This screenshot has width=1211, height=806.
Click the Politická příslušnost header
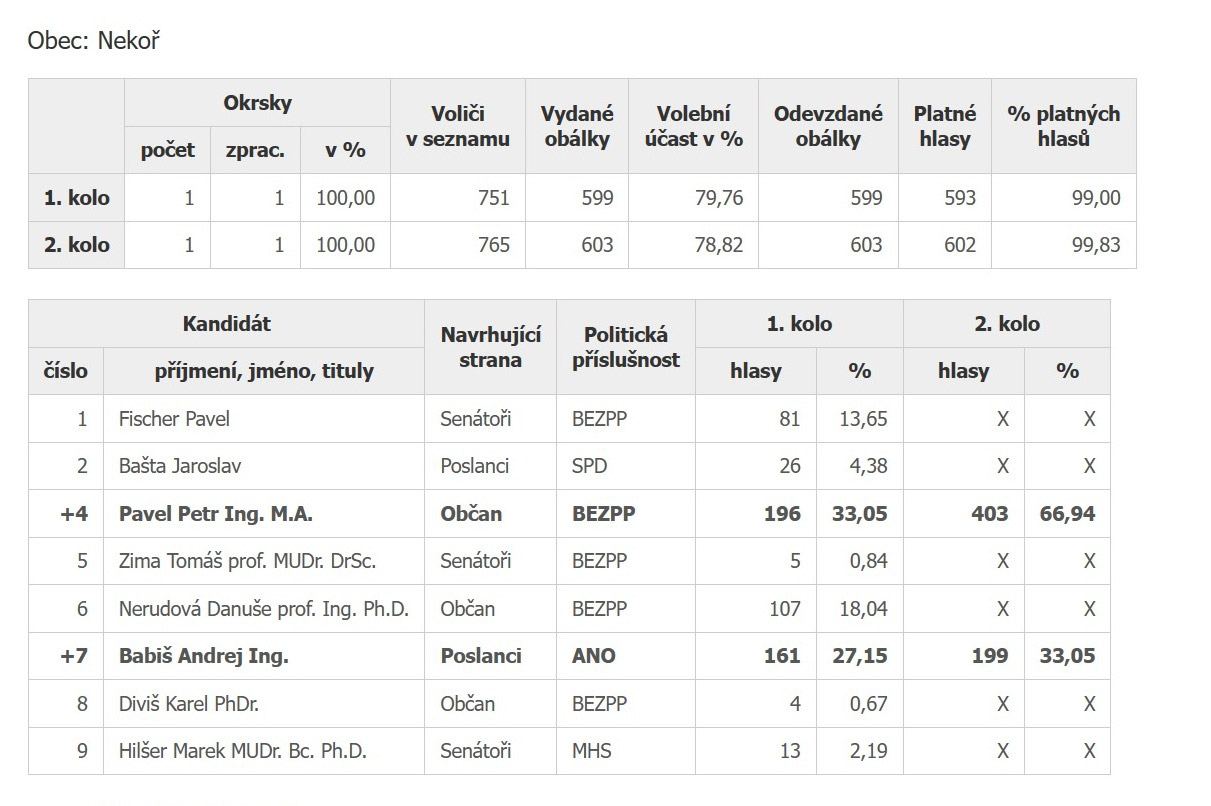[625, 347]
